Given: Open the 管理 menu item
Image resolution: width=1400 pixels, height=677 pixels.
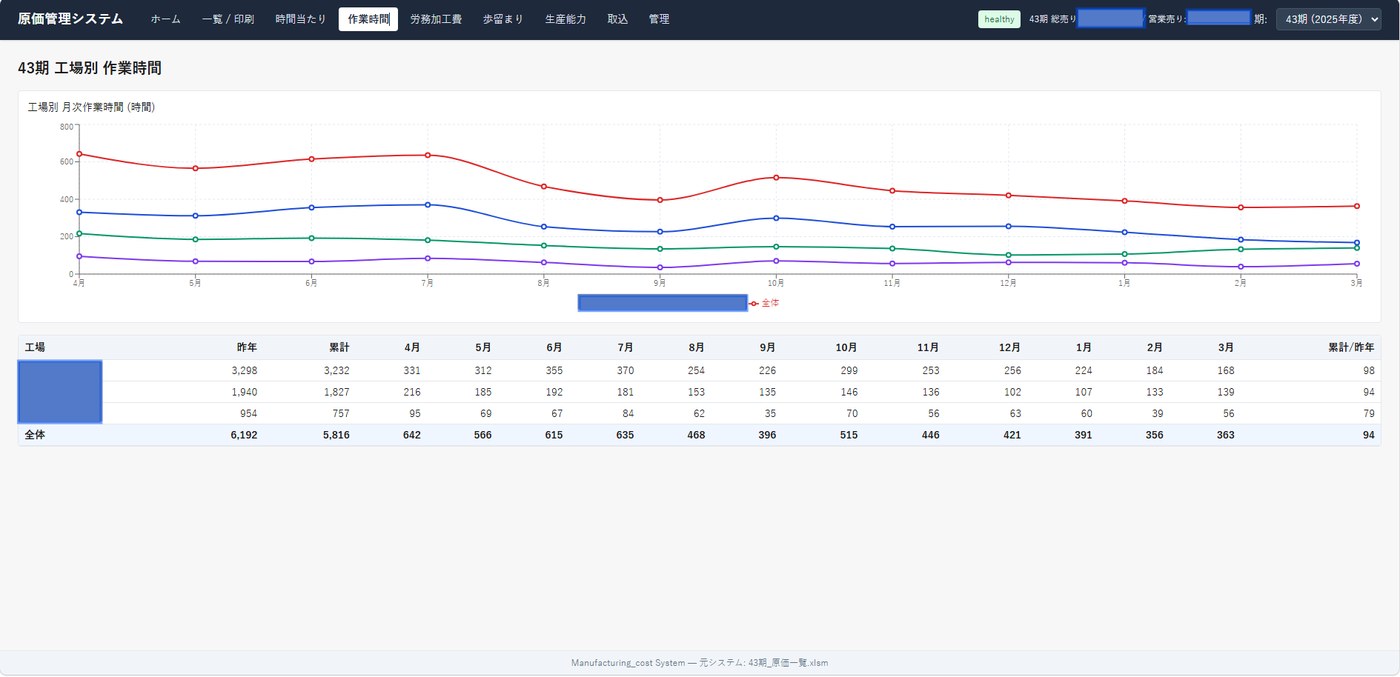Looking at the screenshot, I should tap(659, 19).
